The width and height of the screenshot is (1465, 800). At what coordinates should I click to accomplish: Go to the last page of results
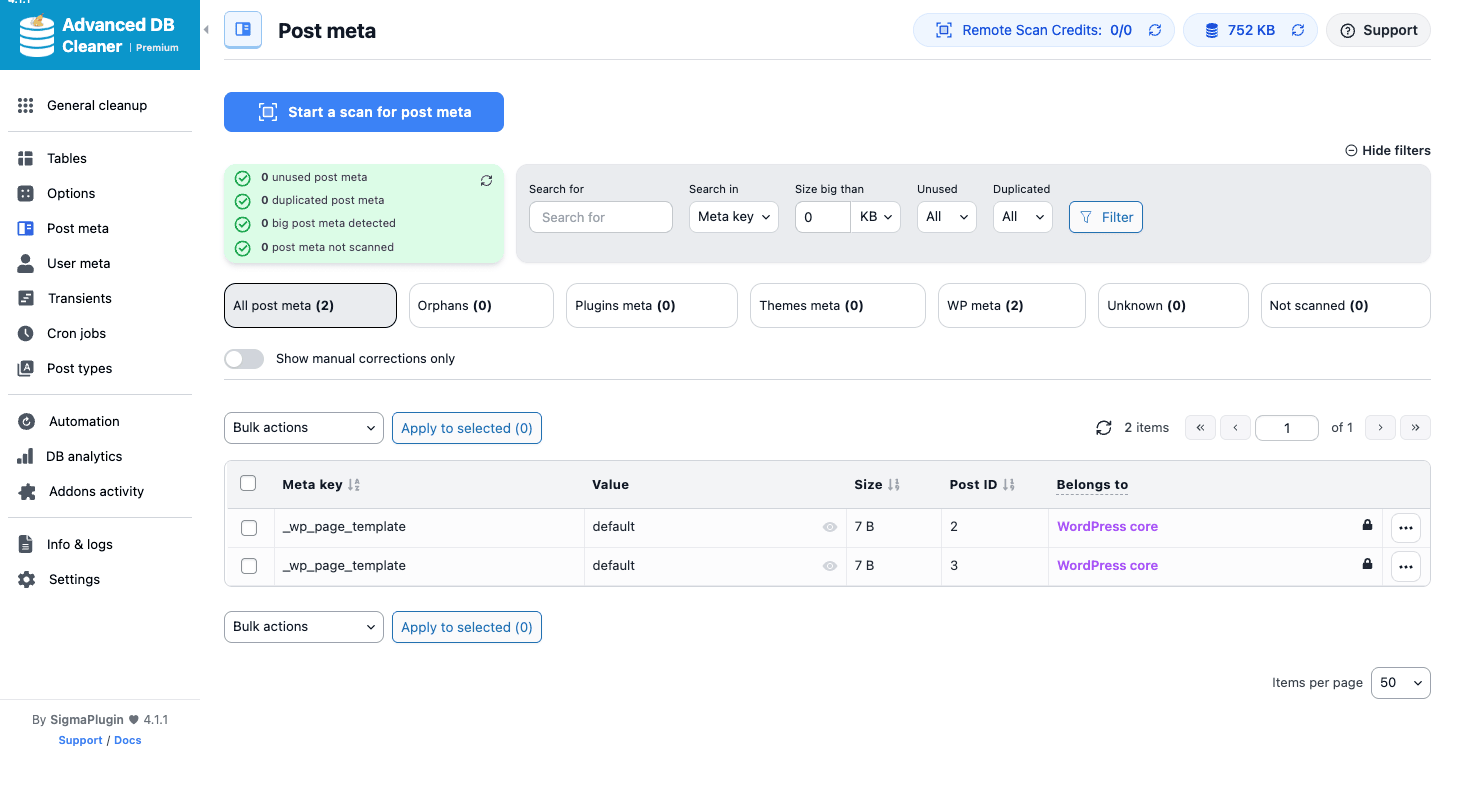1415,428
